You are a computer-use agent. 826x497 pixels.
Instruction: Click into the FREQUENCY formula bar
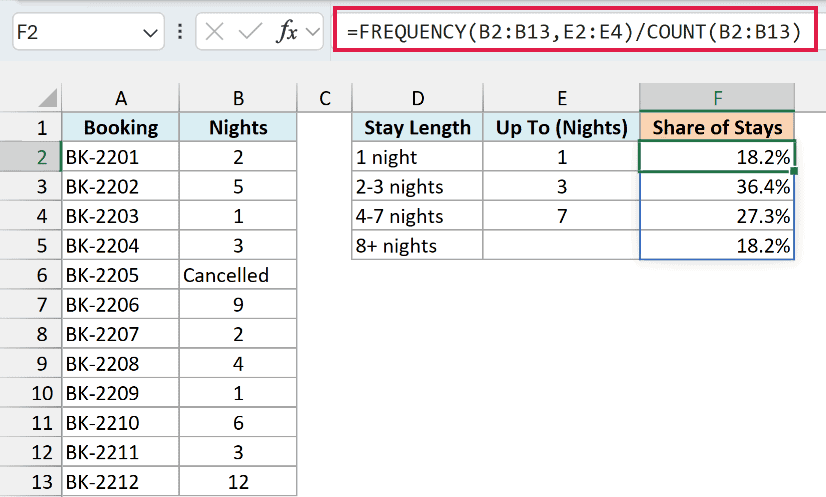[574, 32]
